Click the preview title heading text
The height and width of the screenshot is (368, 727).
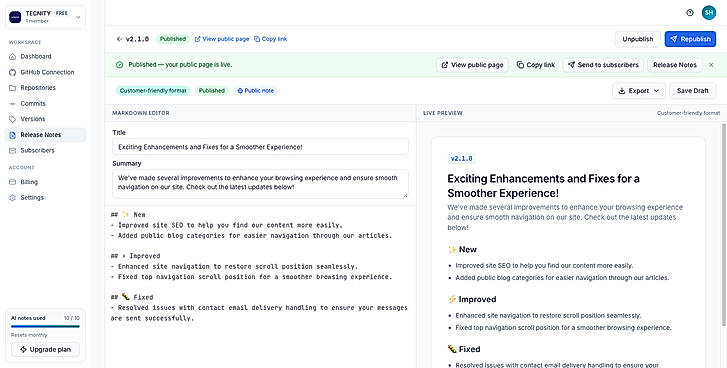pos(543,186)
